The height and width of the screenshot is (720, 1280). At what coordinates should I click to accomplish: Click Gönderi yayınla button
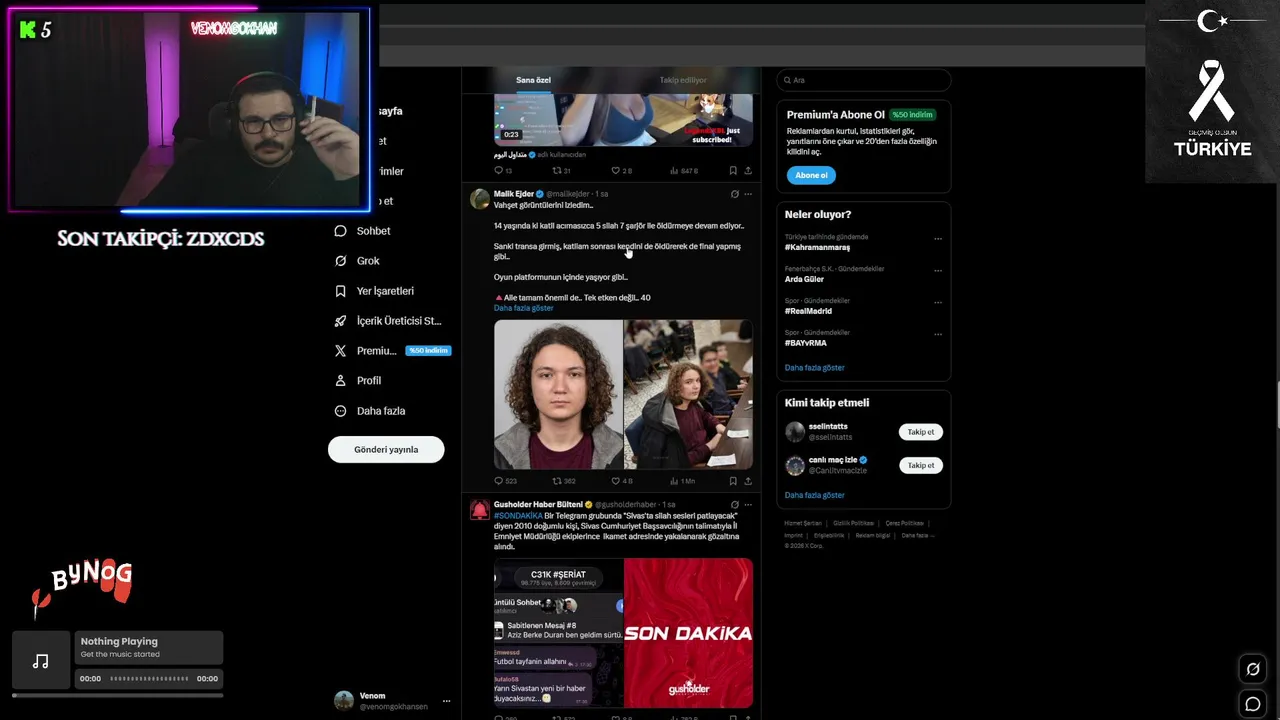[386, 450]
